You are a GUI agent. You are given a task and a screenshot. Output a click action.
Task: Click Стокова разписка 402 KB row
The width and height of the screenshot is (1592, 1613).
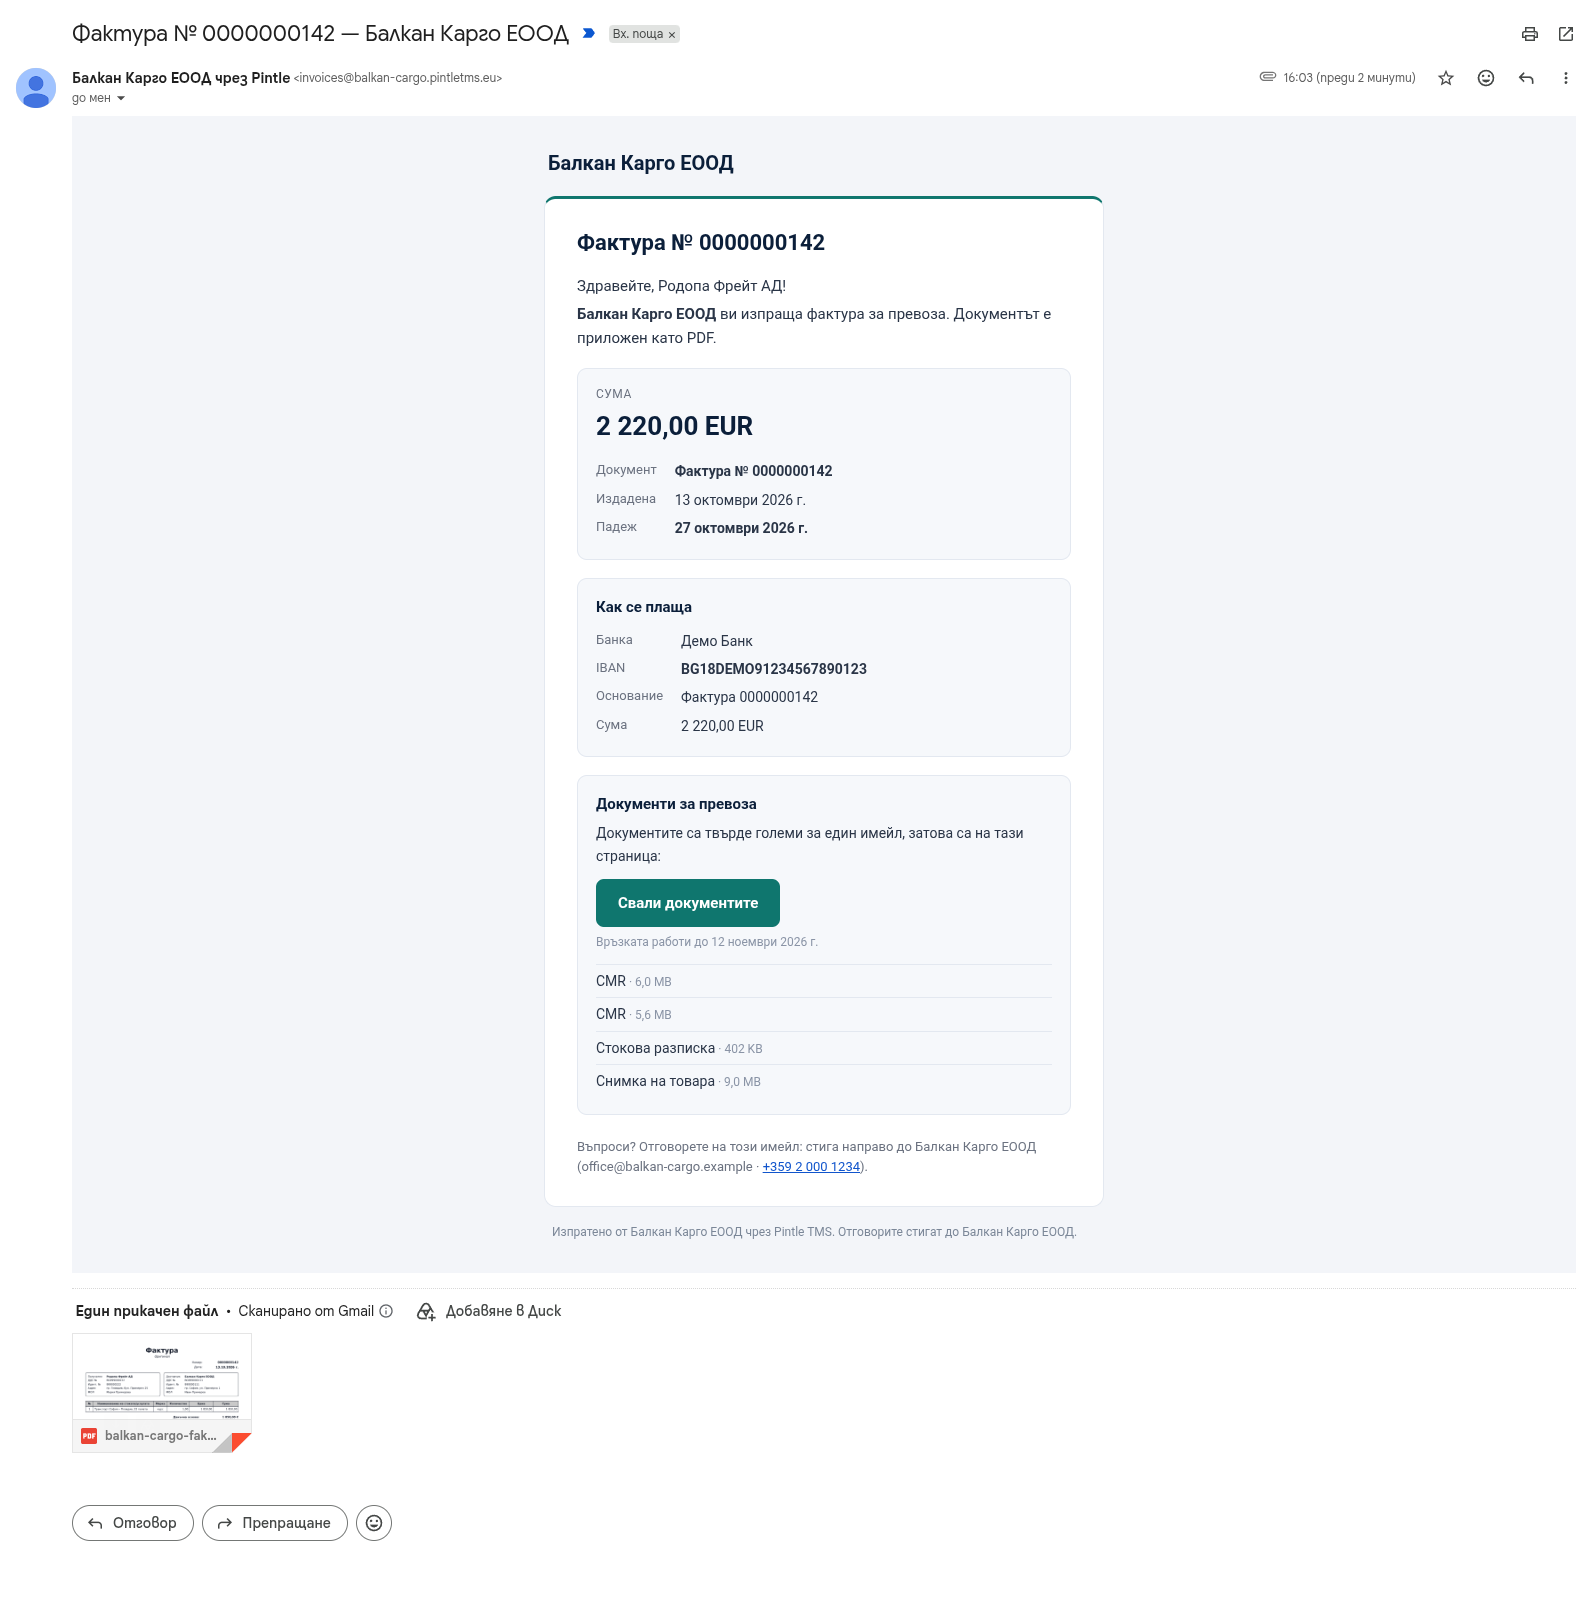pyautogui.click(x=824, y=1048)
